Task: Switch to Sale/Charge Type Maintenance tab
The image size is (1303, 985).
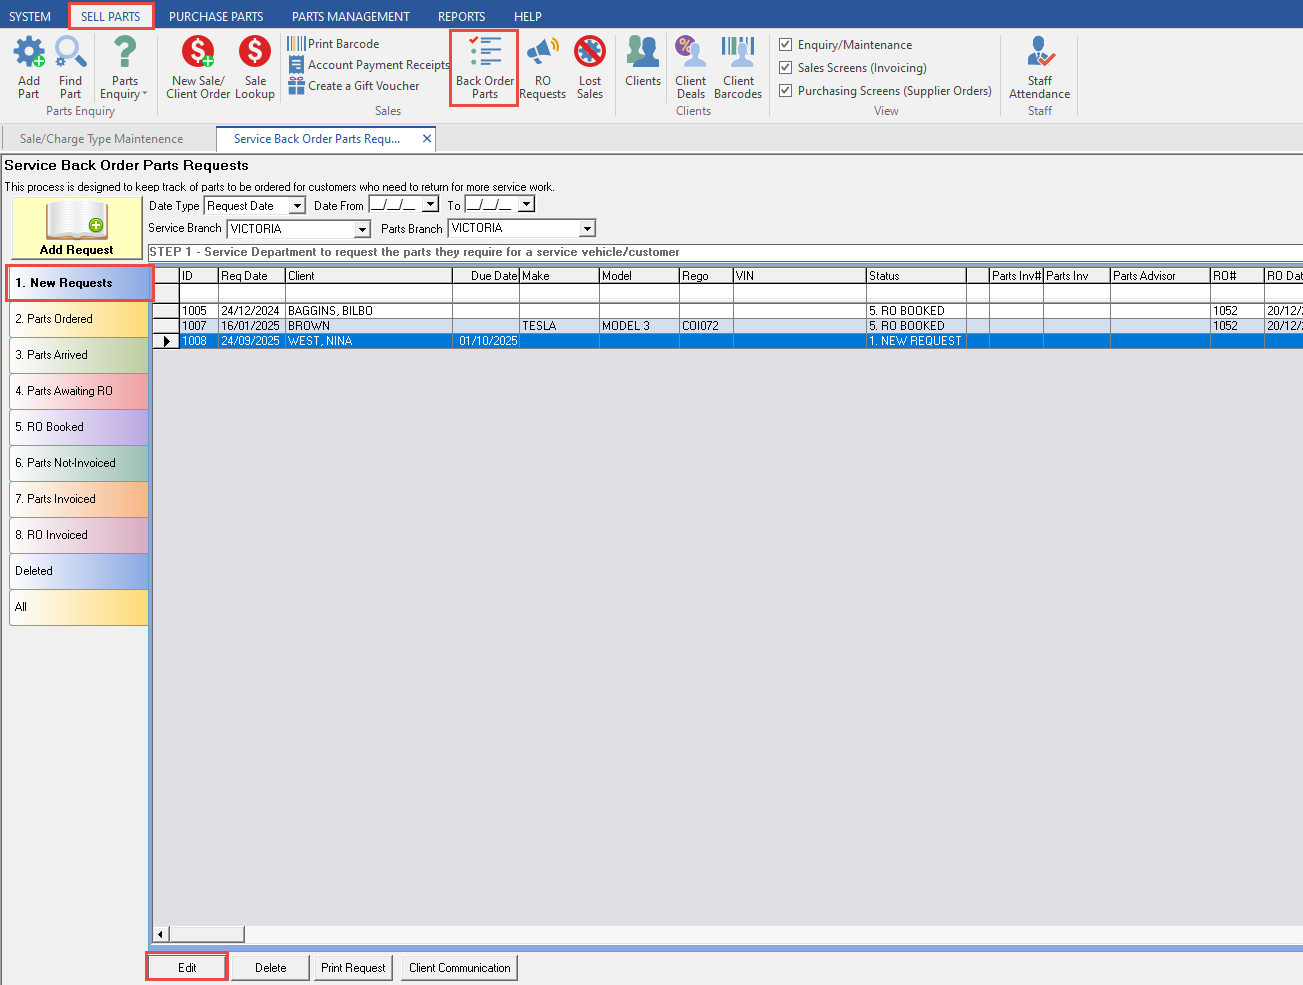Action: click(102, 139)
